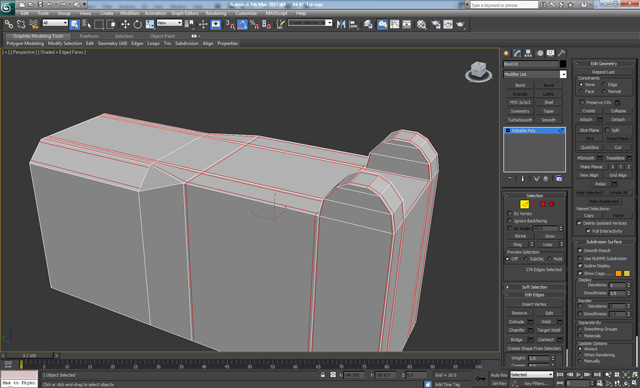Toggle the selection lock padlock icon
The width and height of the screenshot is (640, 388).
(x=323, y=375)
